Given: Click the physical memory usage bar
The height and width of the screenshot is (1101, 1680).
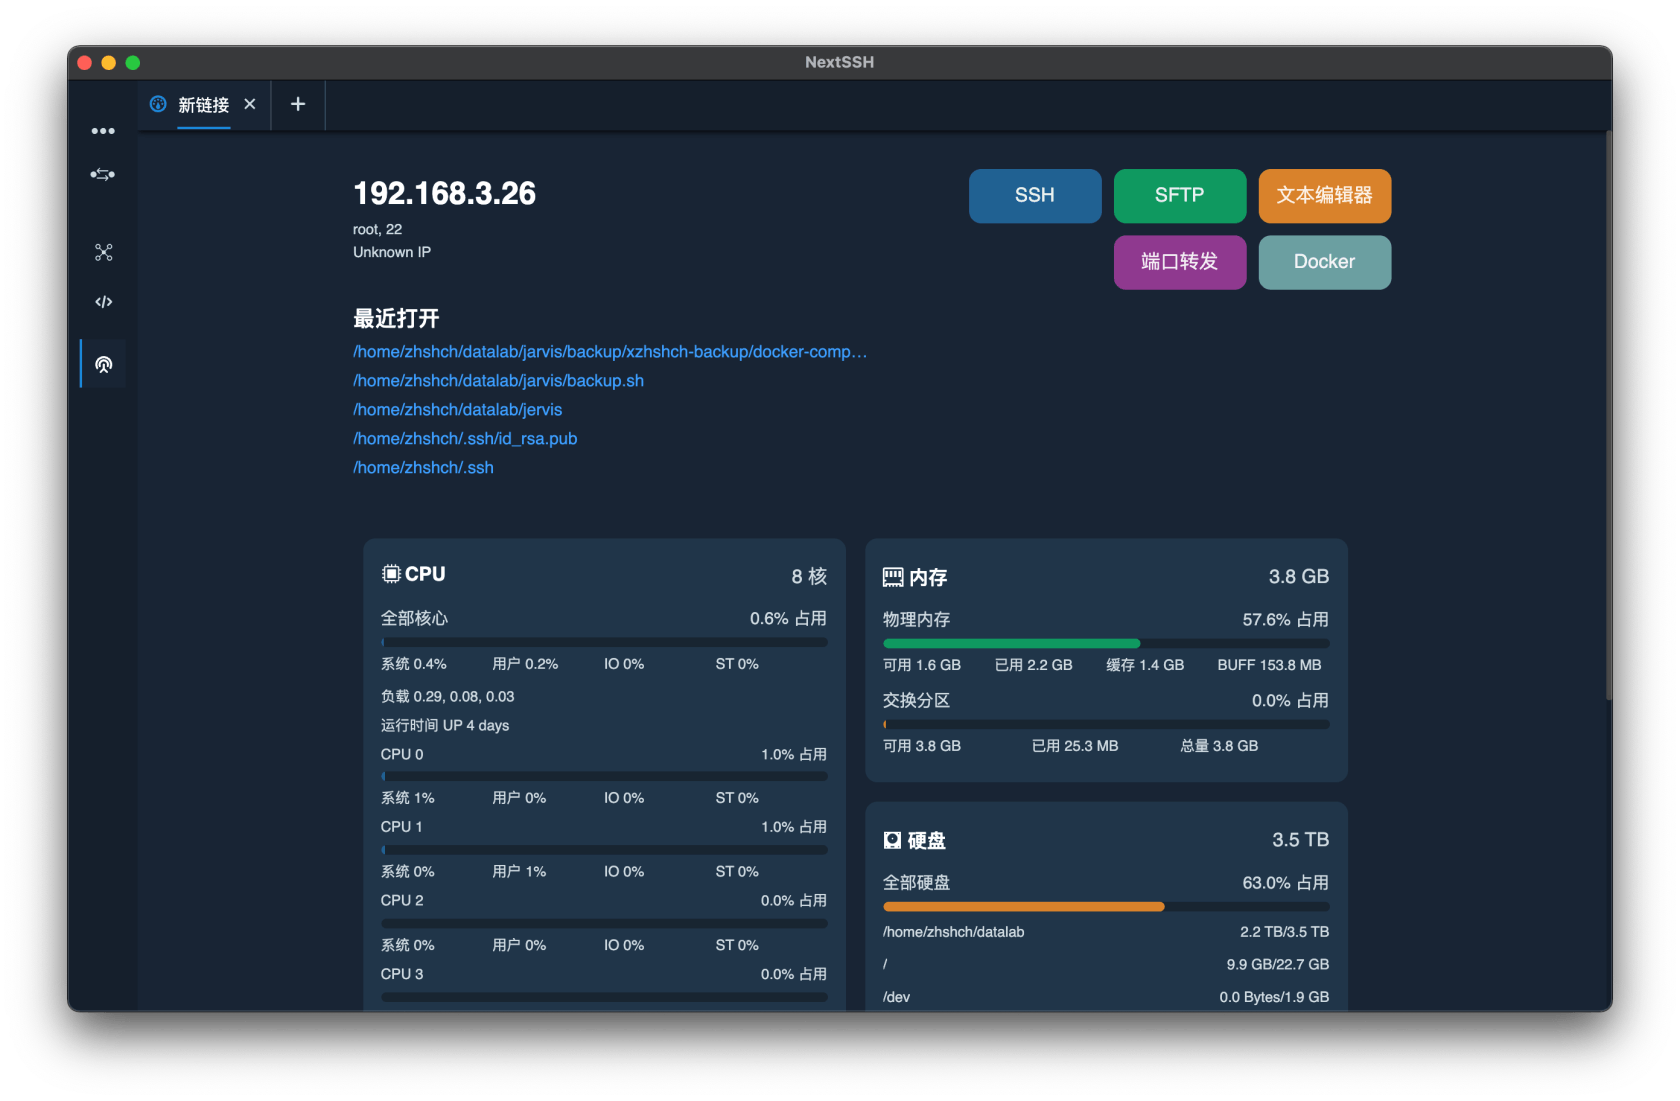Looking at the screenshot, I should [x=1105, y=643].
